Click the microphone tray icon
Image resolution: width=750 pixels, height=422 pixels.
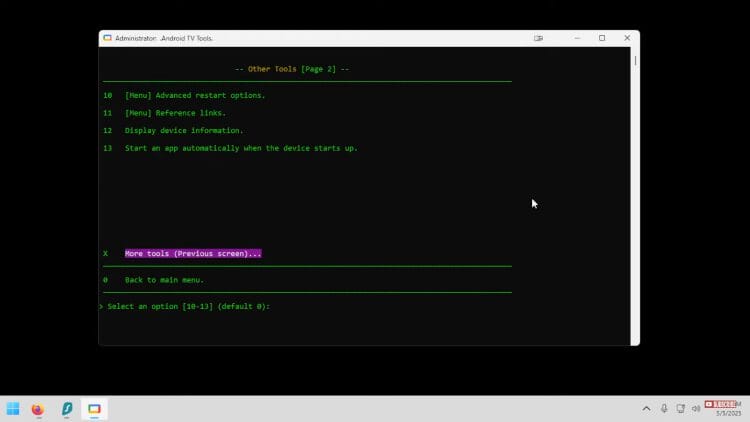click(664, 409)
